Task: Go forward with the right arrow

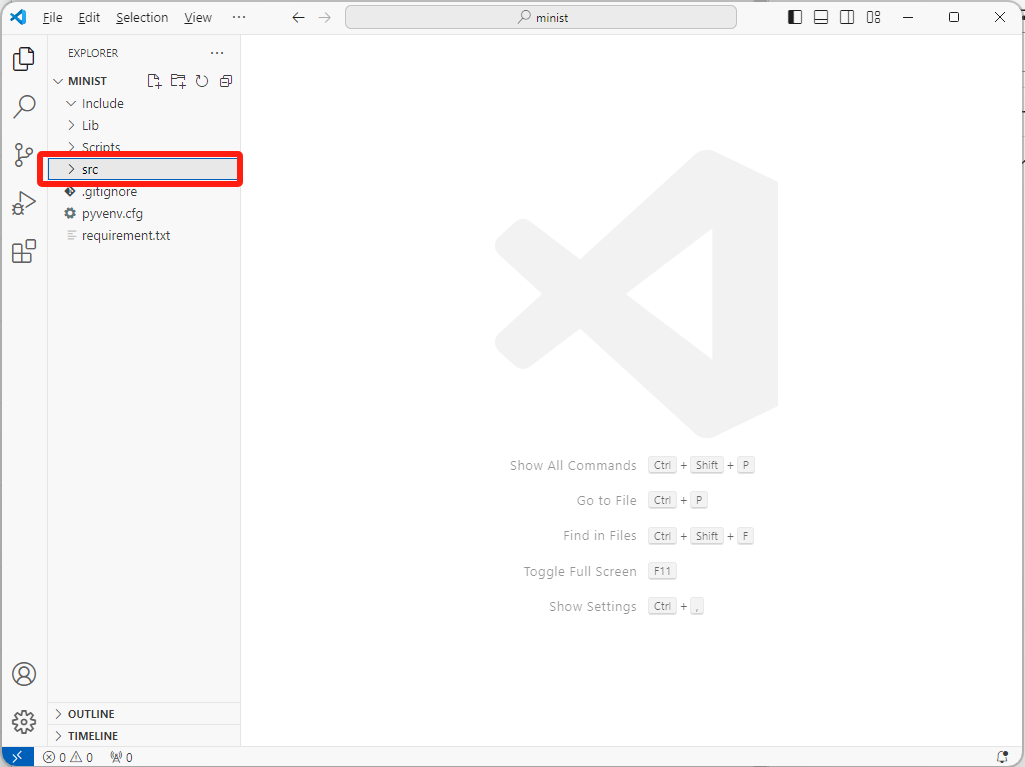Action: click(x=325, y=18)
